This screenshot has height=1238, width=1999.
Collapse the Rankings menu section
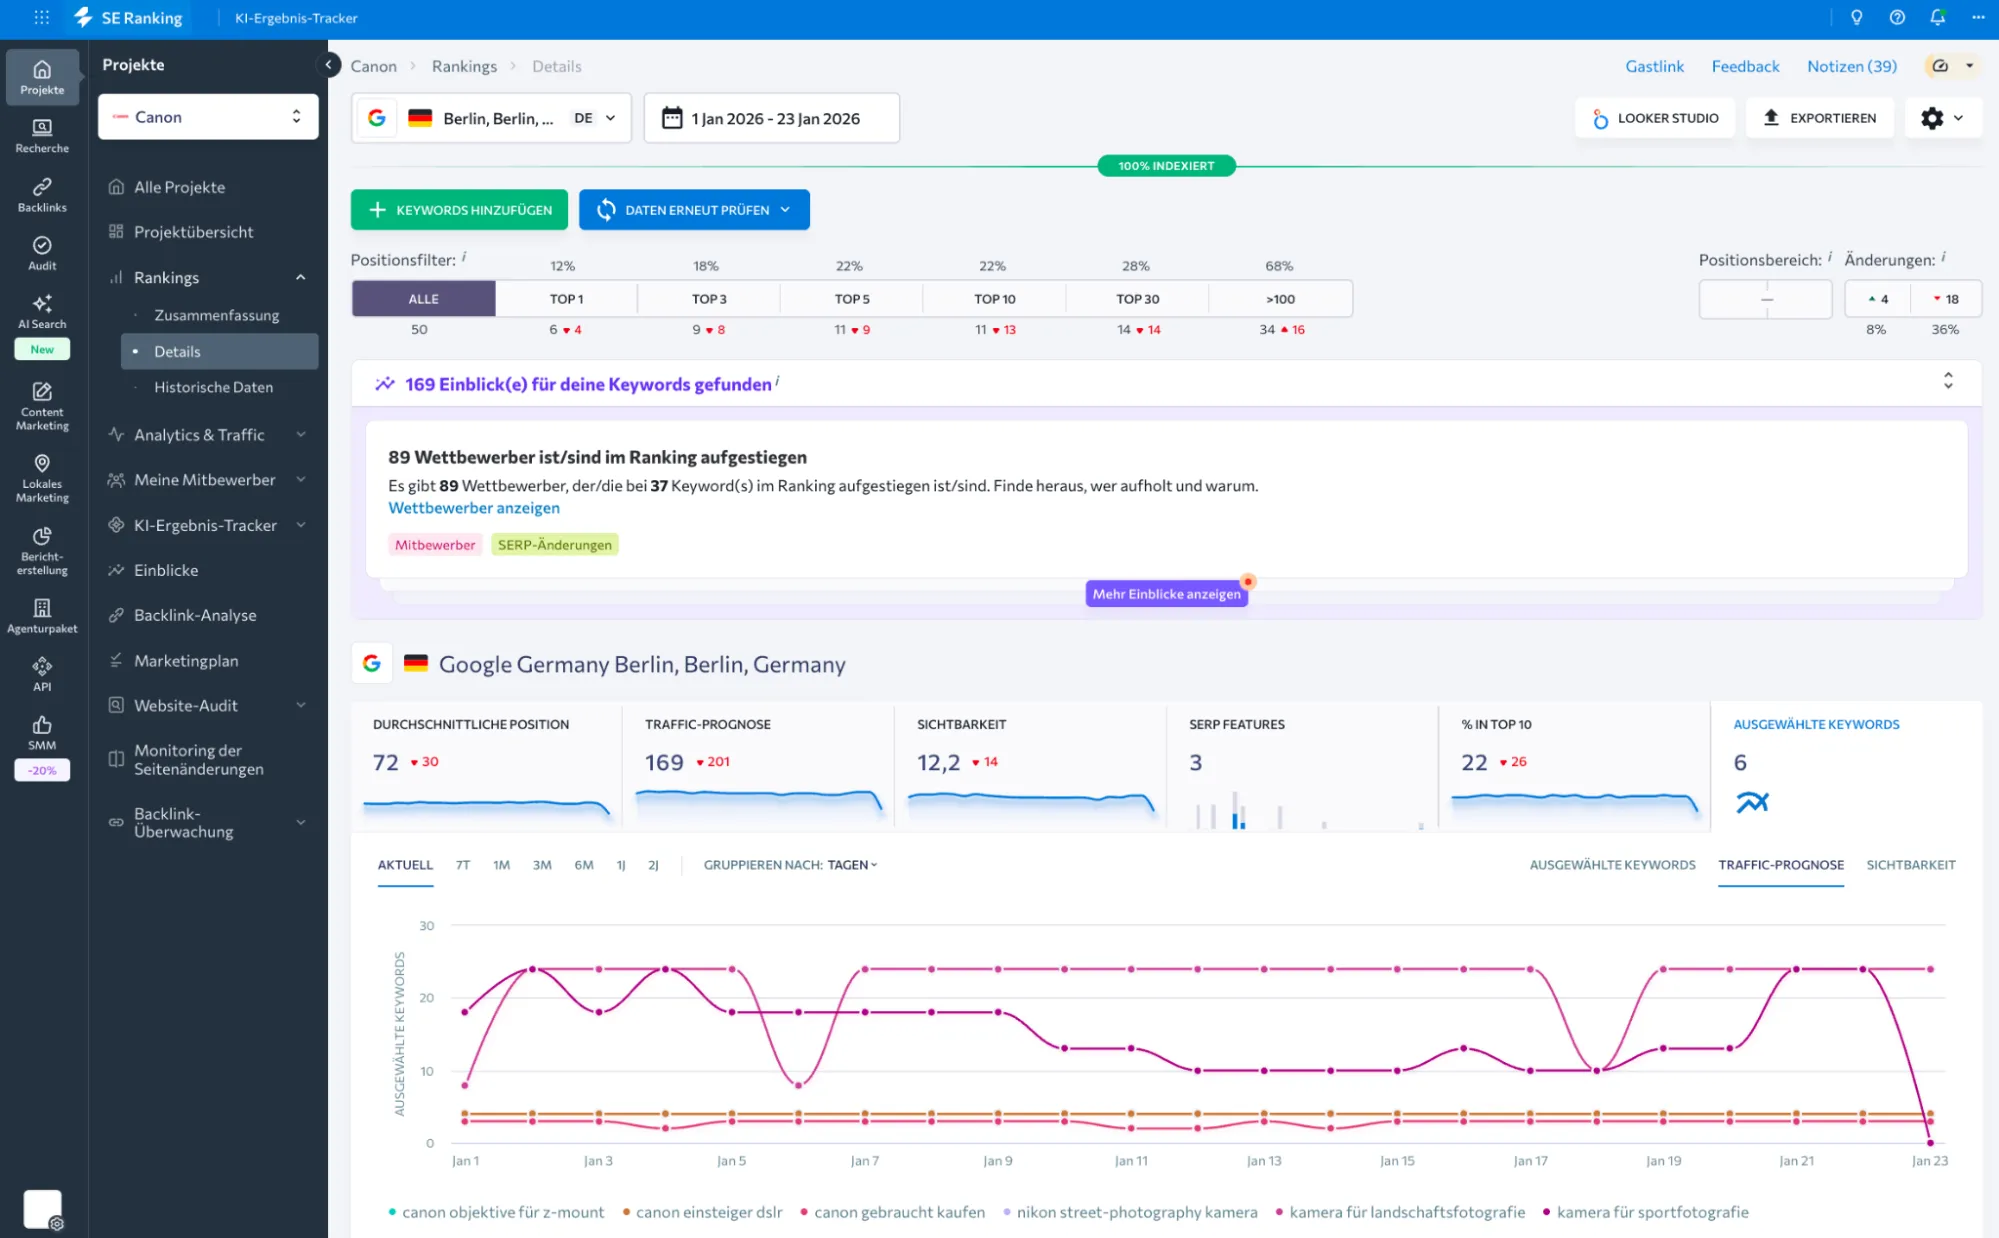coord(300,277)
